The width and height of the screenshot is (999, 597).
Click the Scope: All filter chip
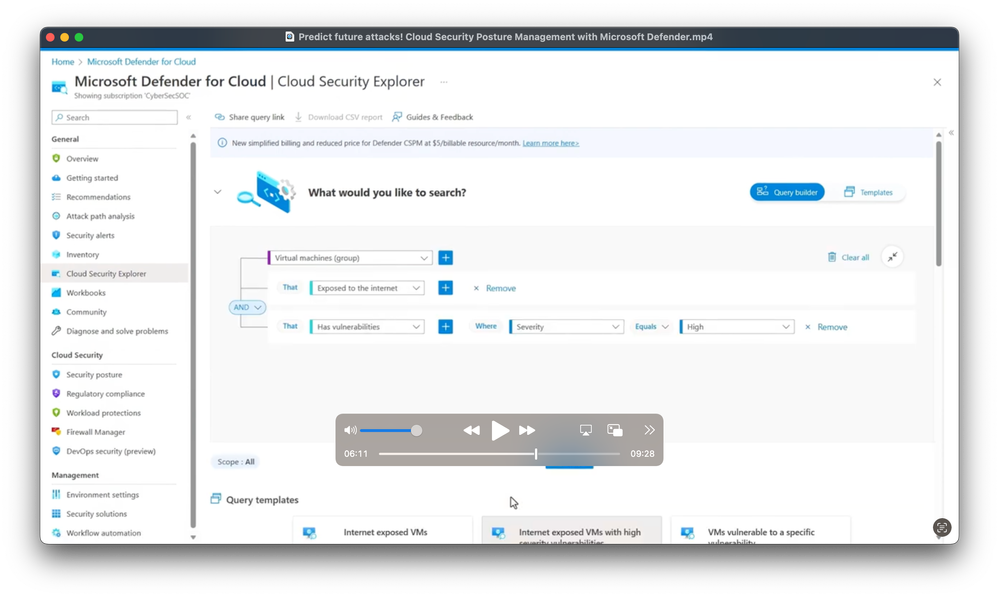pyautogui.click(x=236, y=462)
